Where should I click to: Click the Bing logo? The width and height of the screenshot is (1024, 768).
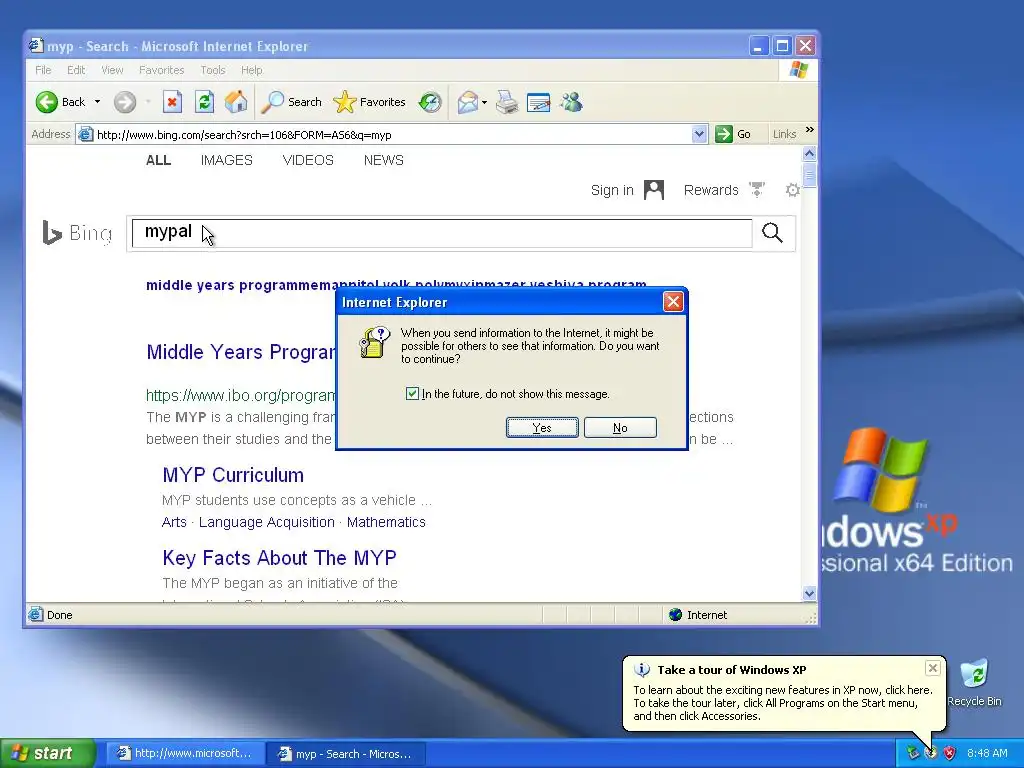[77, 232]
